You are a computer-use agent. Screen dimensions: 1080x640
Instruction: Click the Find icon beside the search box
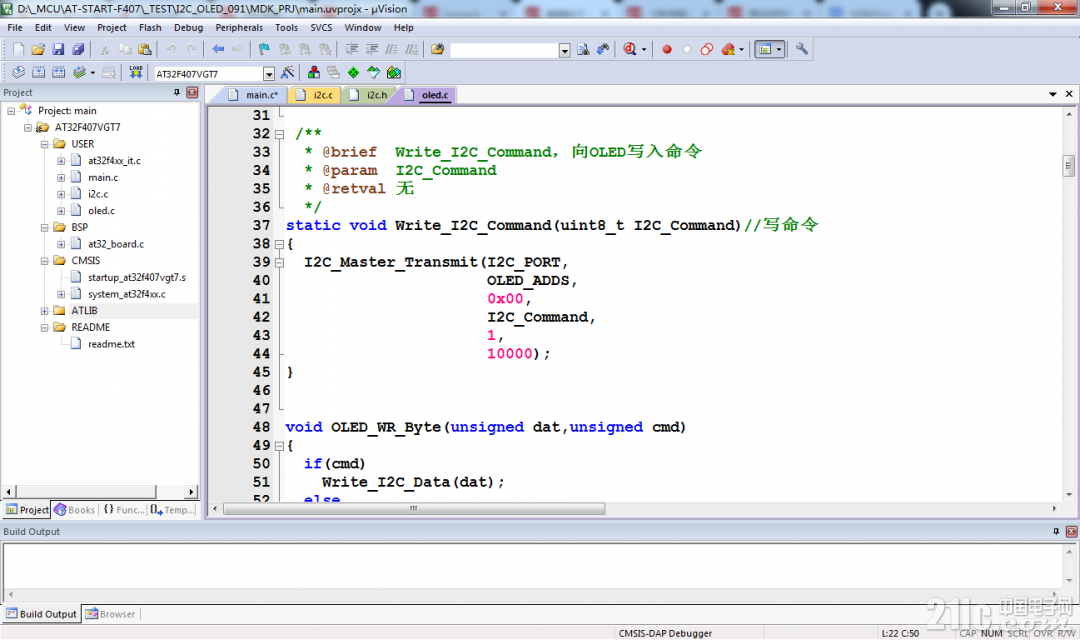(583, 49)
